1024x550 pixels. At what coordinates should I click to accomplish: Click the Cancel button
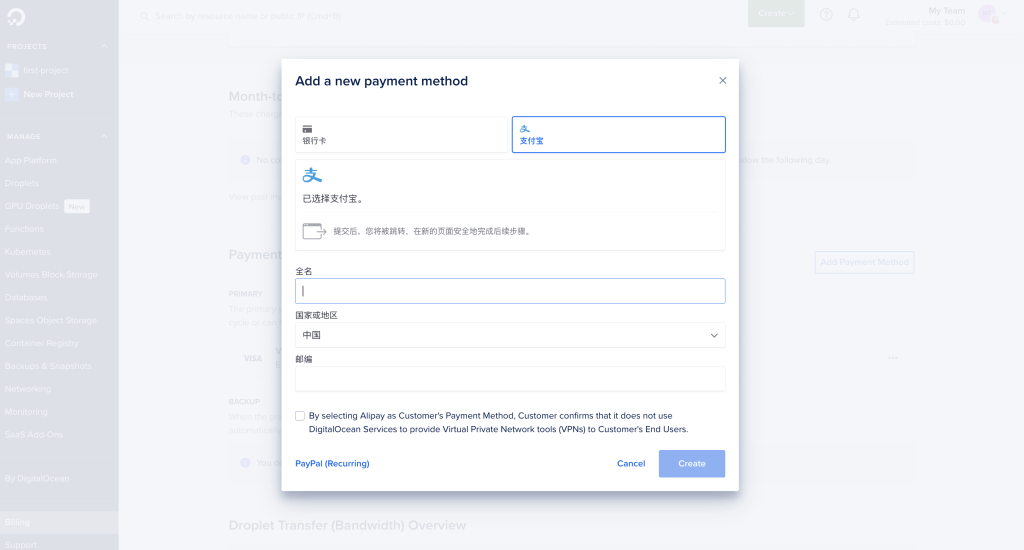coord(631,463)
